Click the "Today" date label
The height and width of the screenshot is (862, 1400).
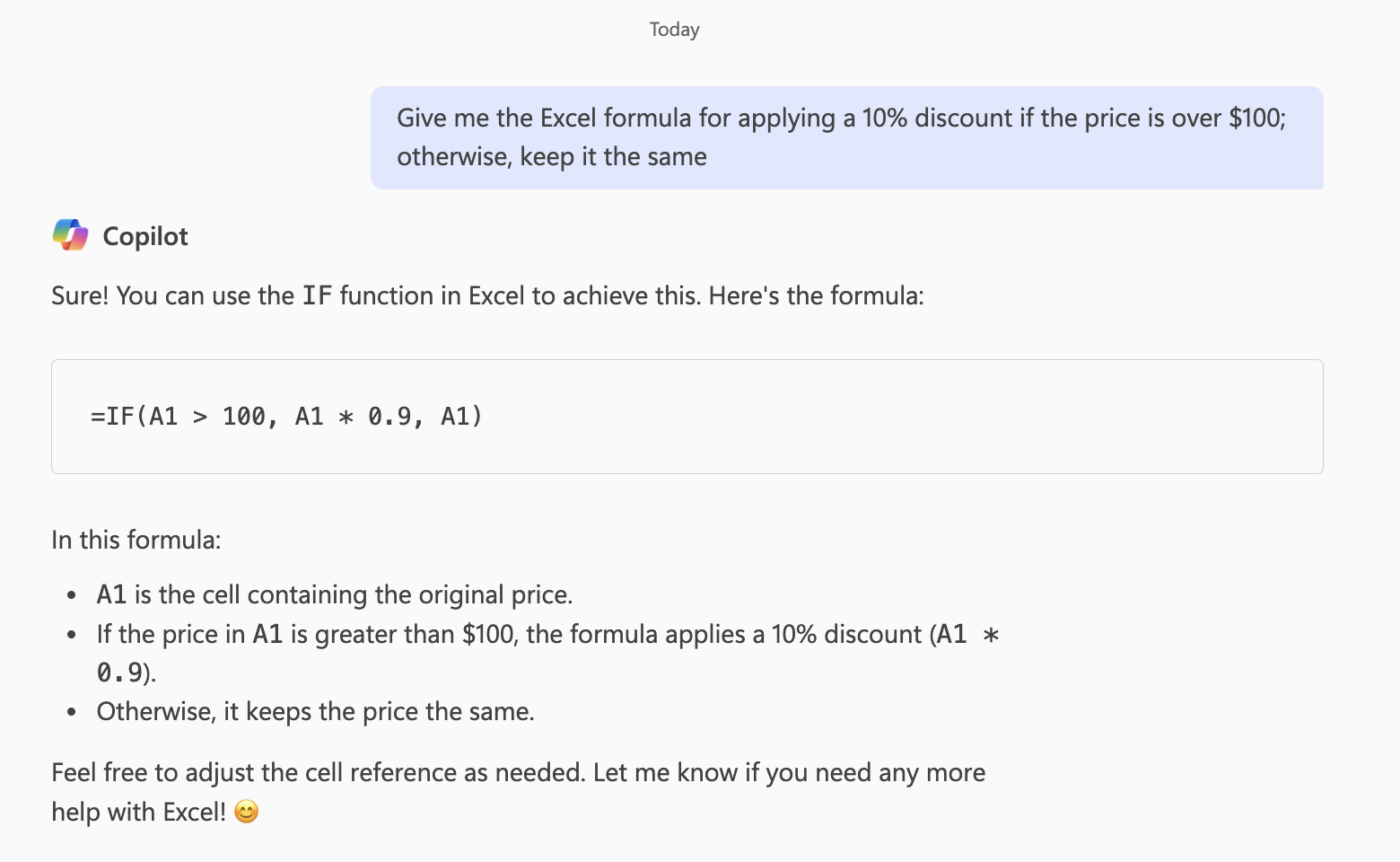tap(674, 29)
